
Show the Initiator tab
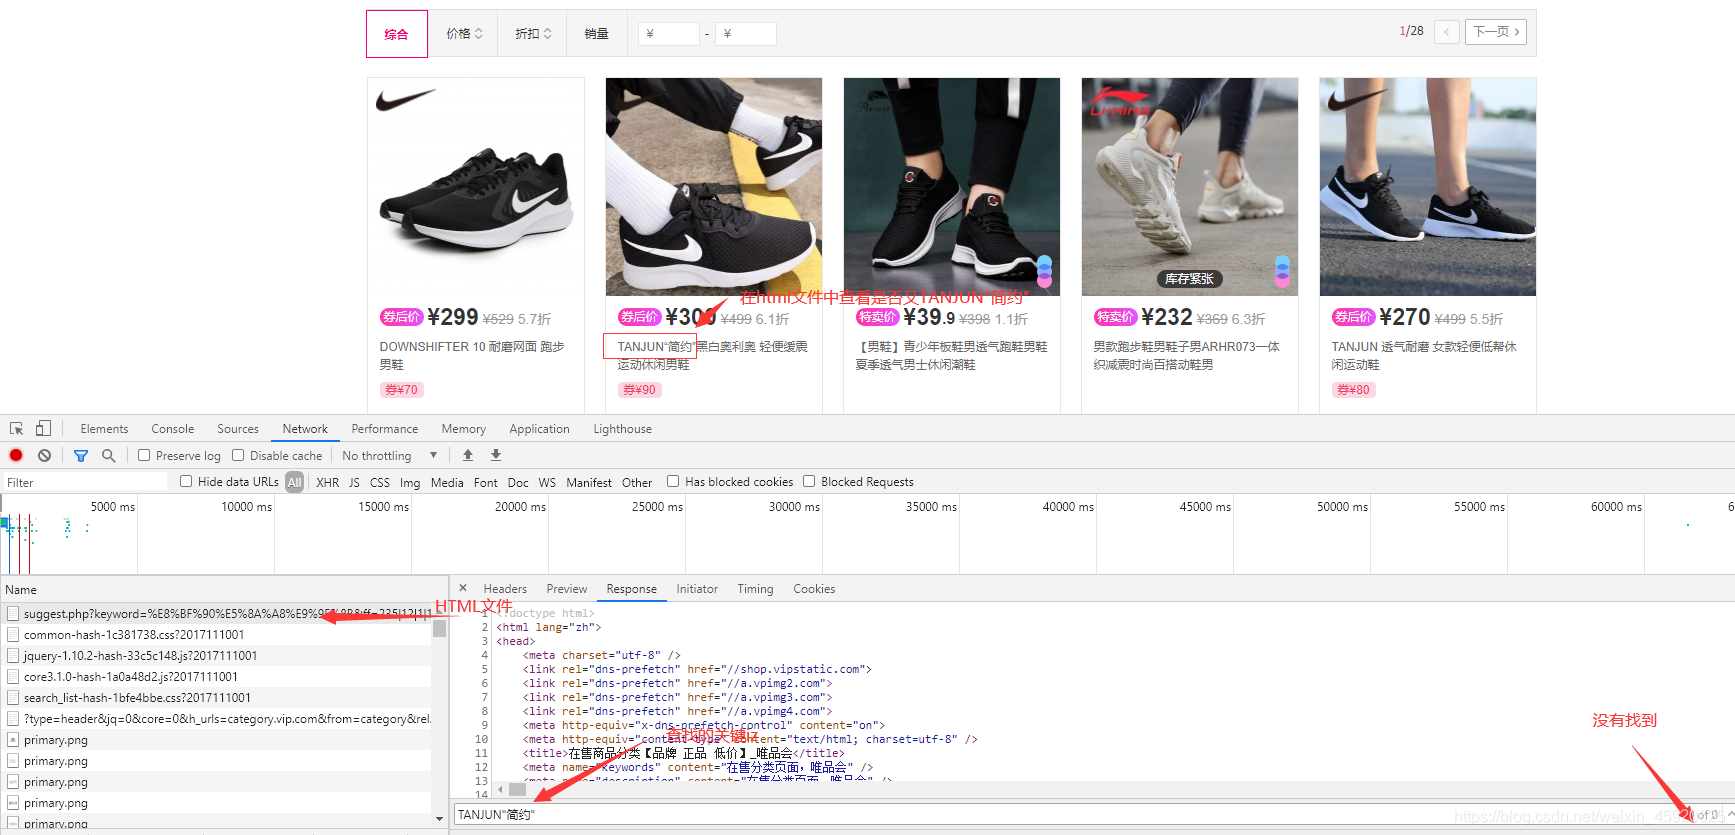[x=697, y=589]
